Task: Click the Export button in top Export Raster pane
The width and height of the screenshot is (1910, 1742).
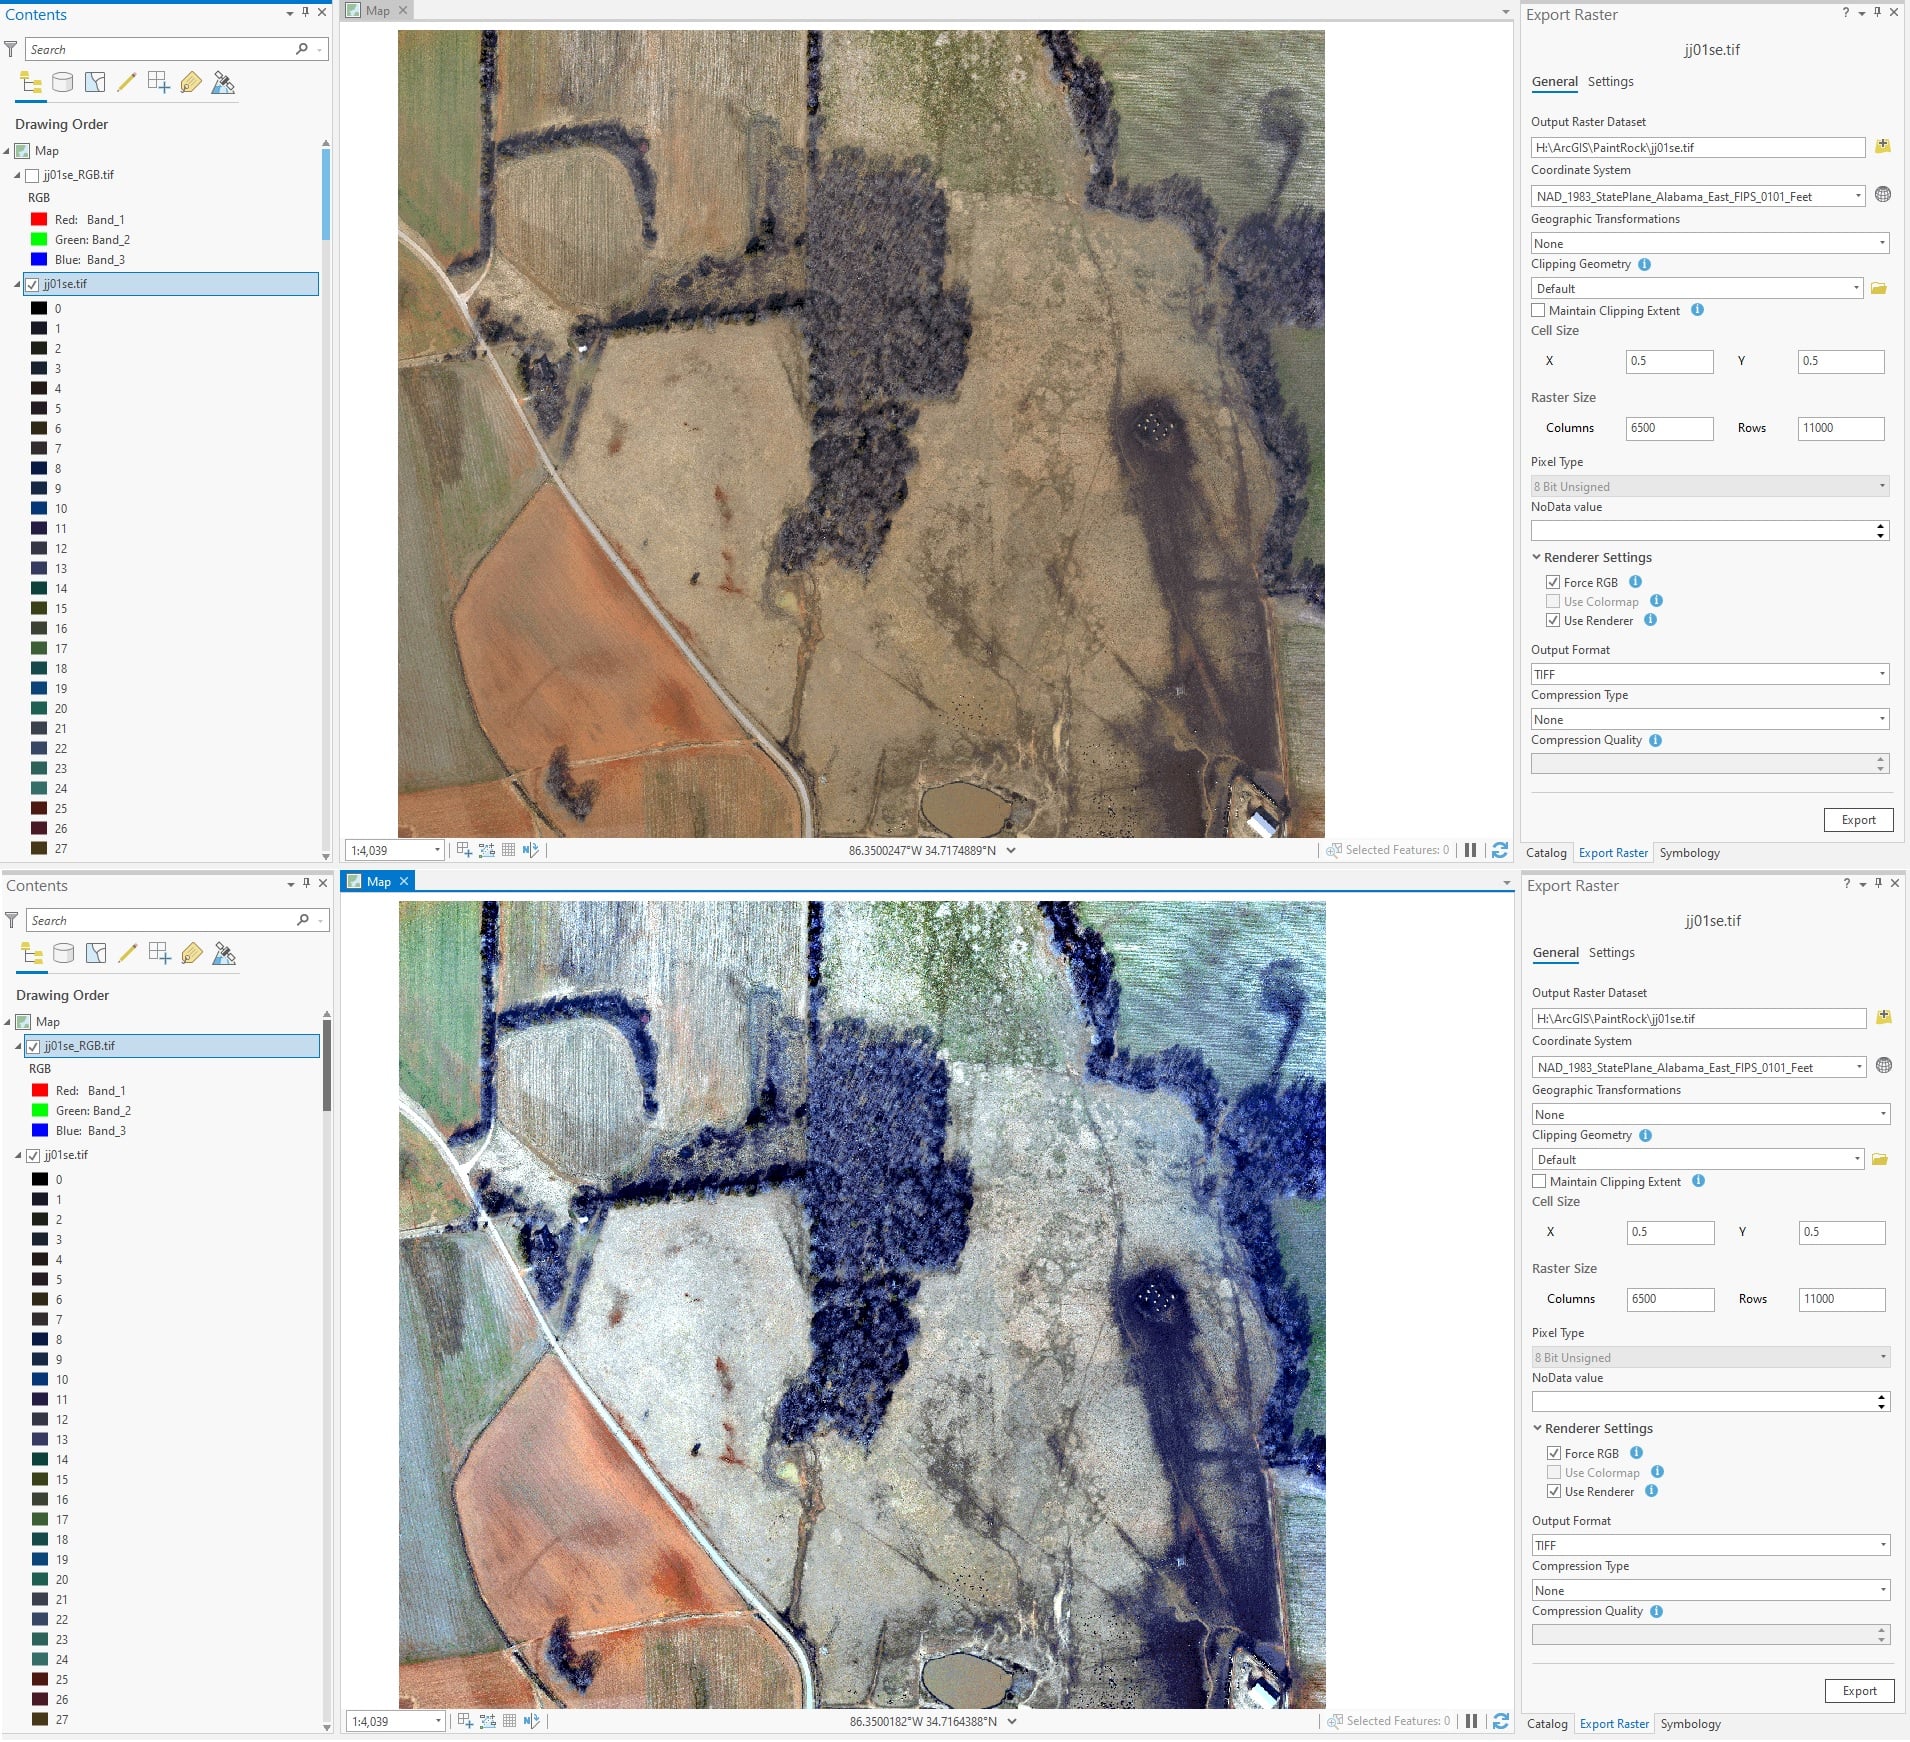Action: (1858, 820)
